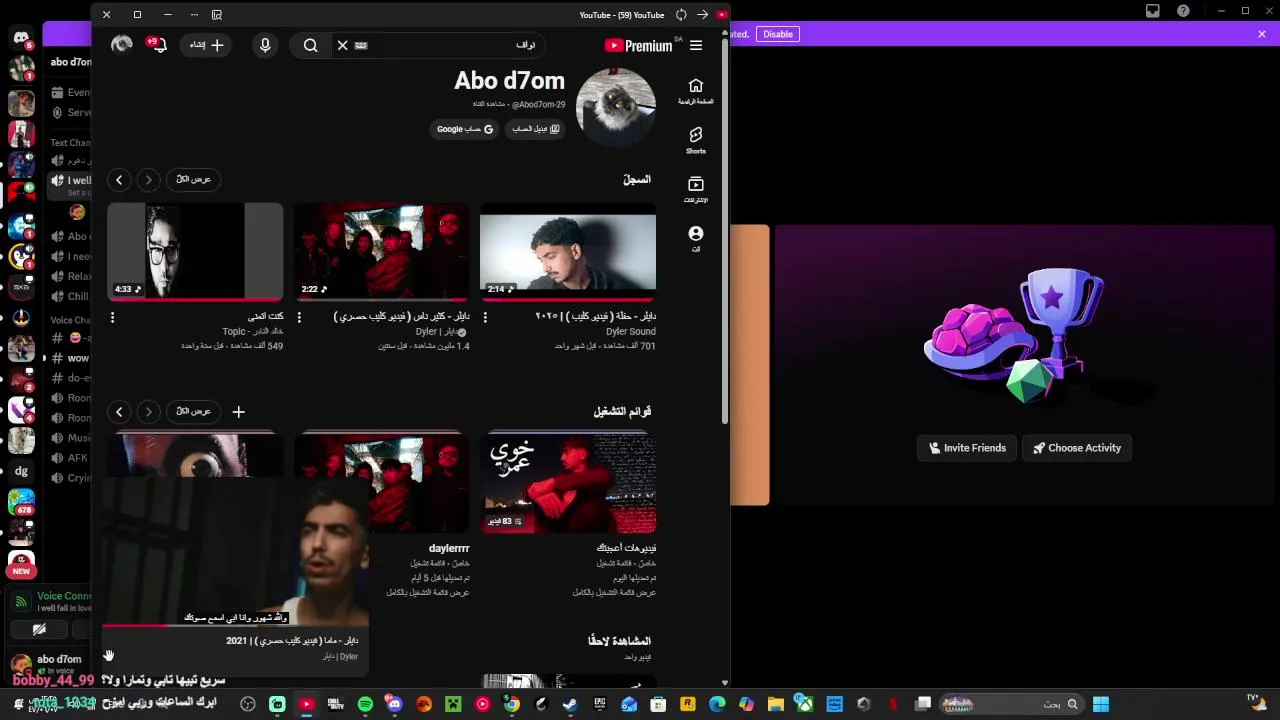
Task: Open the on-screen keyboard icon in search box
Action: [x=361, y=45]
